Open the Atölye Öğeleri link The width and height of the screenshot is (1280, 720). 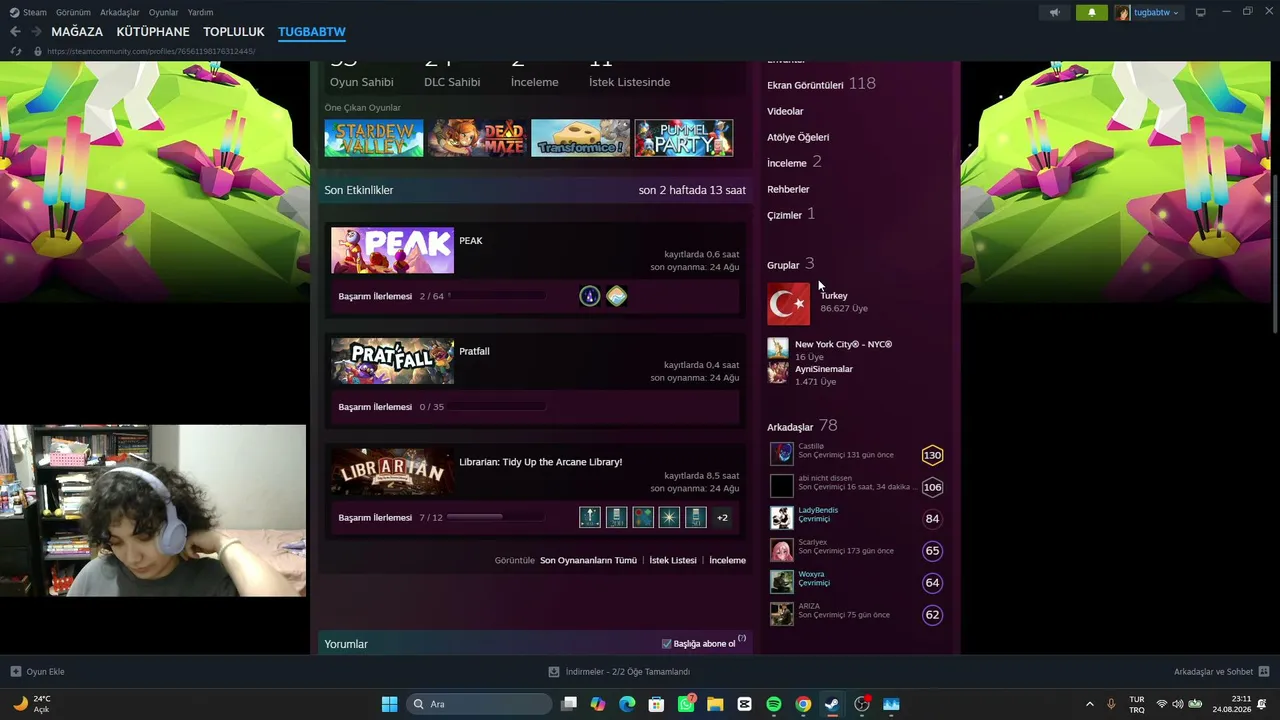click(798, 137)
